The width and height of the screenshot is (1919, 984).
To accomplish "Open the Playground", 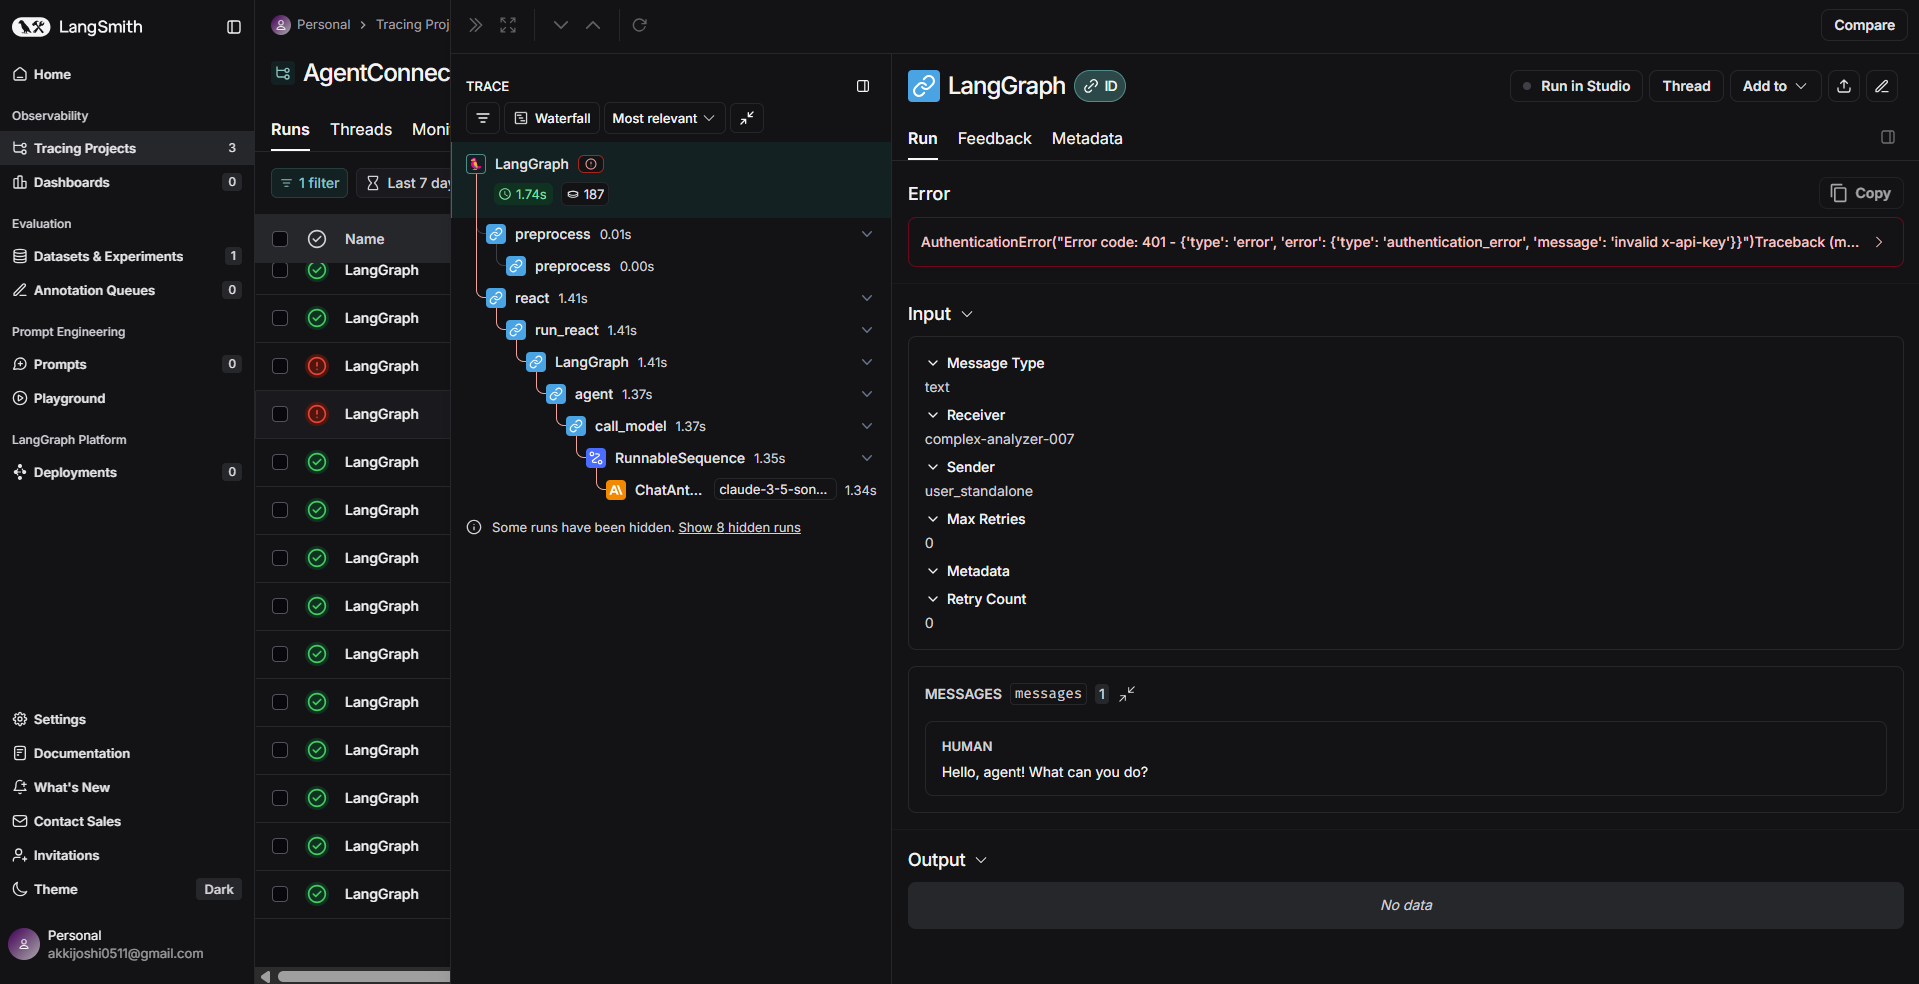I will pyautogui.click(x=127, y=398).
